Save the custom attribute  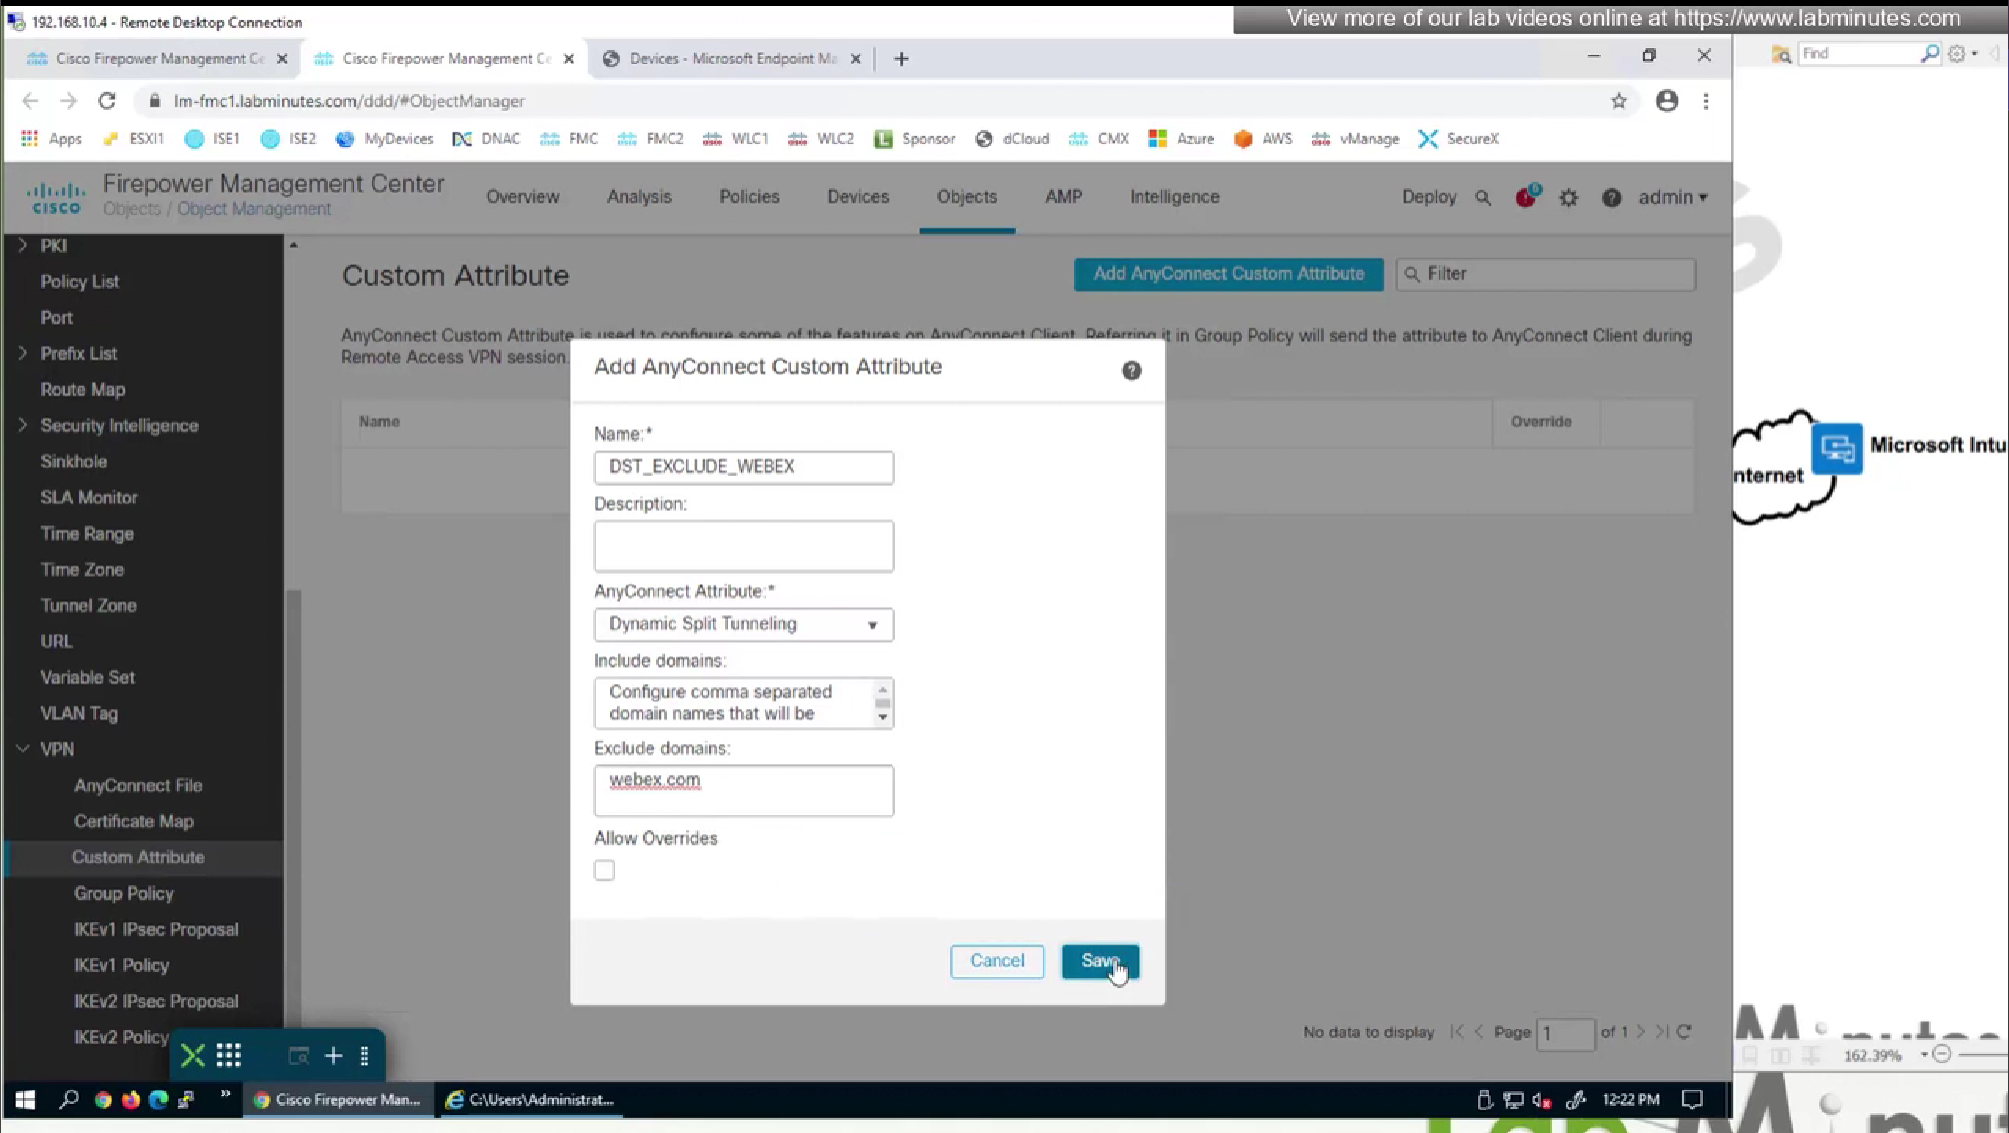click(x=1099, y=961)
